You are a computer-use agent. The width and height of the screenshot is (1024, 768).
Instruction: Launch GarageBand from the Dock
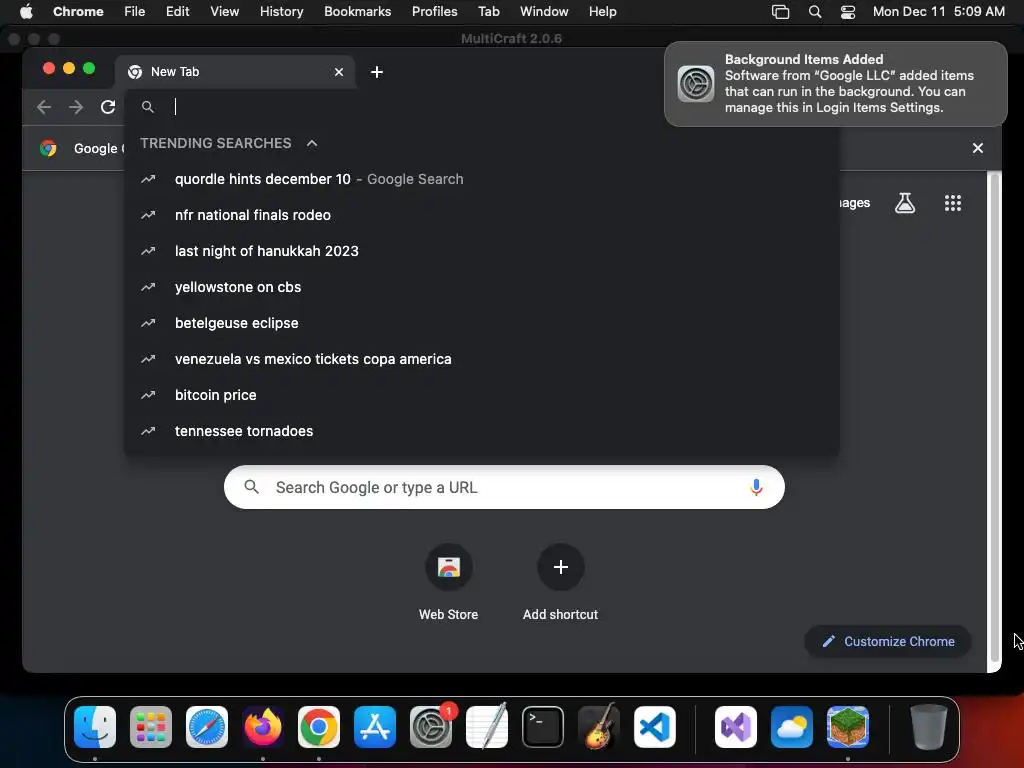click(599, 727)
